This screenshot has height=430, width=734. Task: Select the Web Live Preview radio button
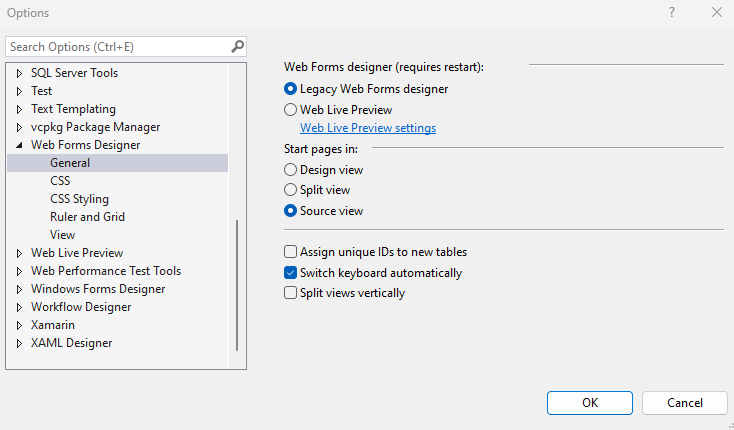tap(291, 110)
